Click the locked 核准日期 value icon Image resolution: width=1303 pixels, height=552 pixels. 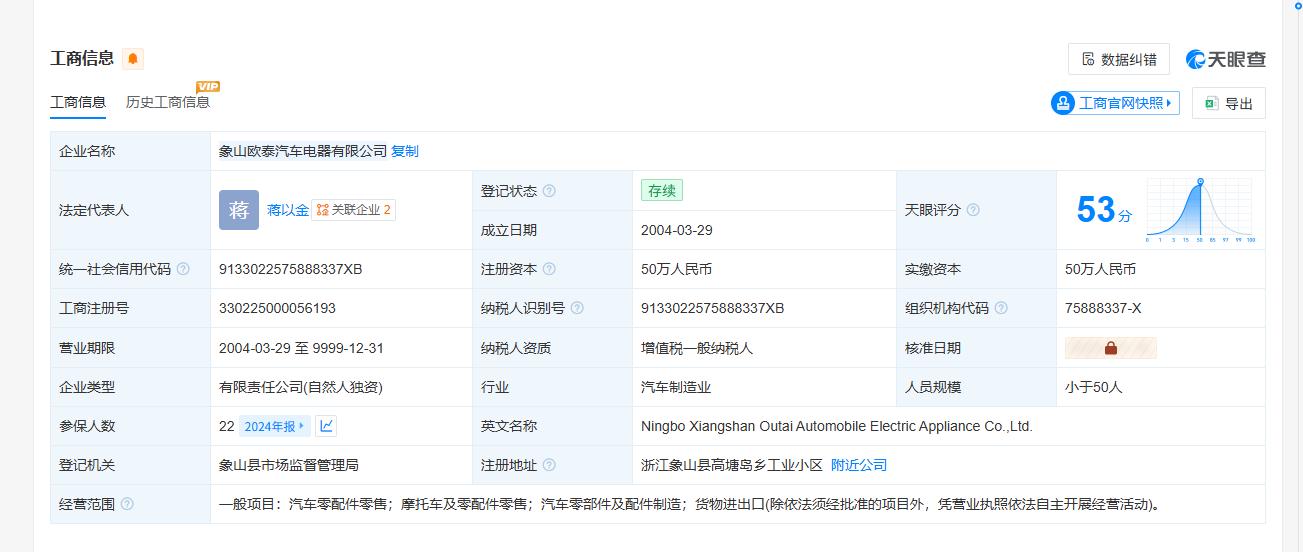tap(1111, 348)
